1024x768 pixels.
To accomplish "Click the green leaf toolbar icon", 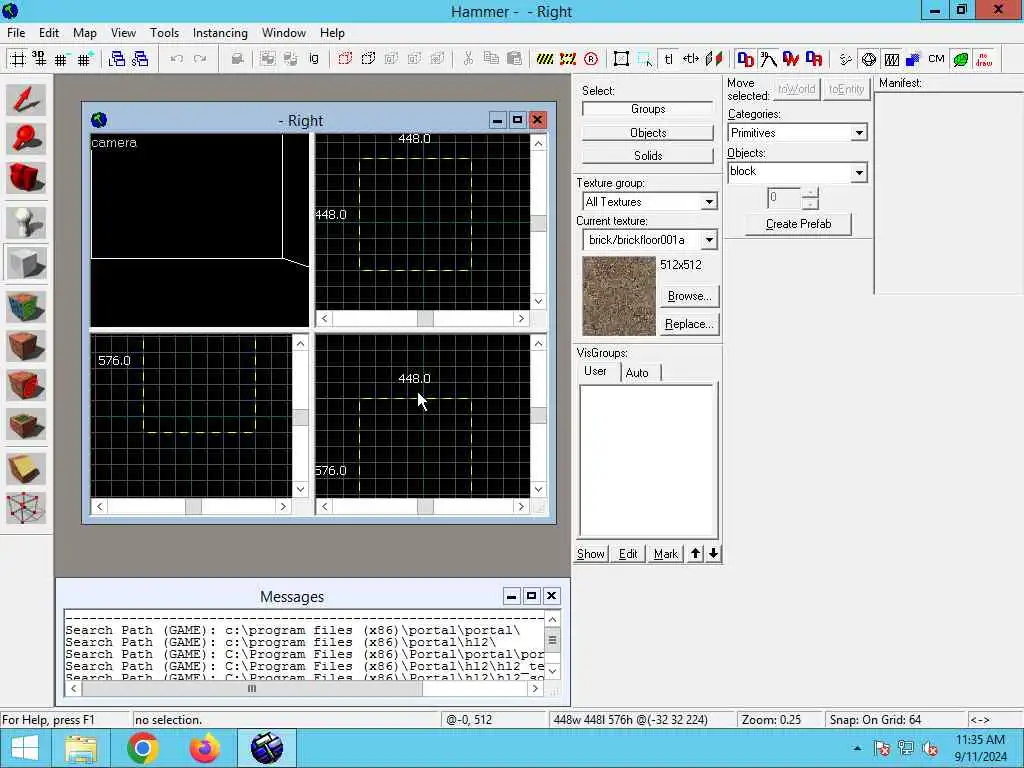I will point(961,59).
